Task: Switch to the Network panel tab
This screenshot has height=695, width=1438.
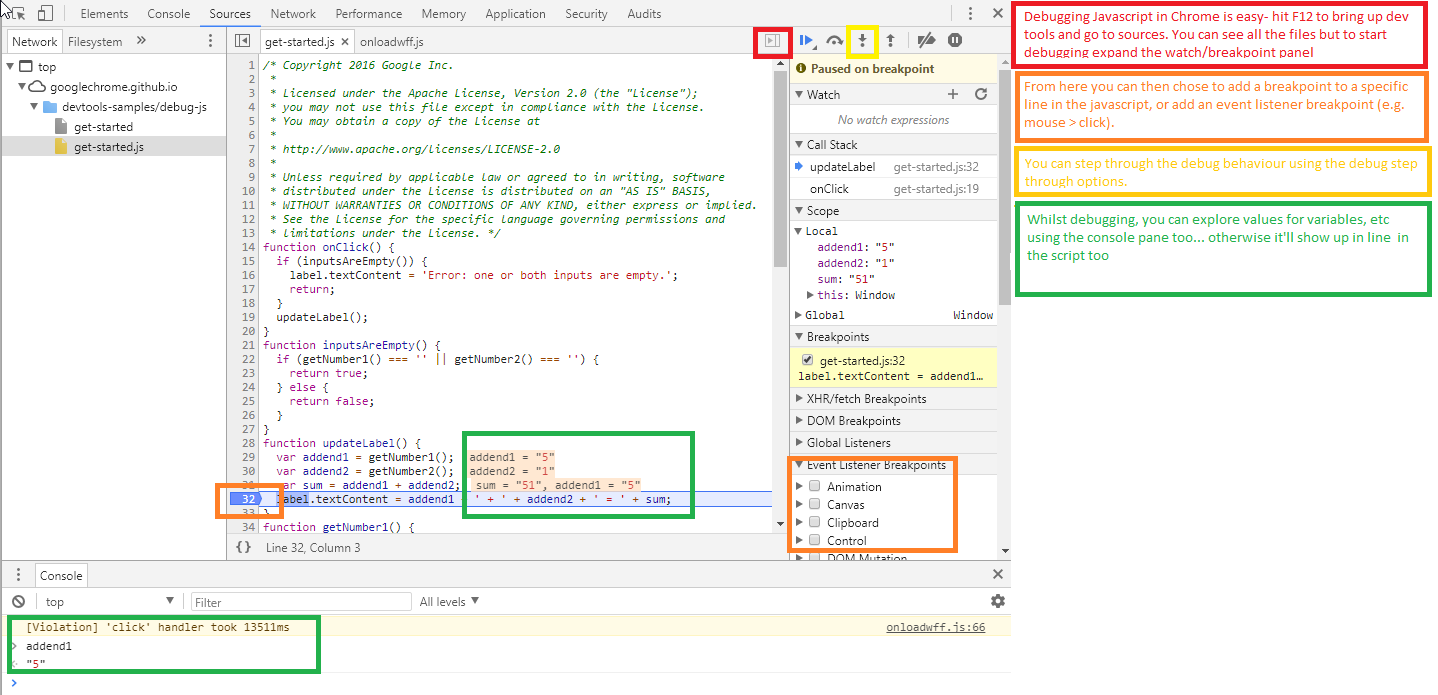Action: coord(293,14)
